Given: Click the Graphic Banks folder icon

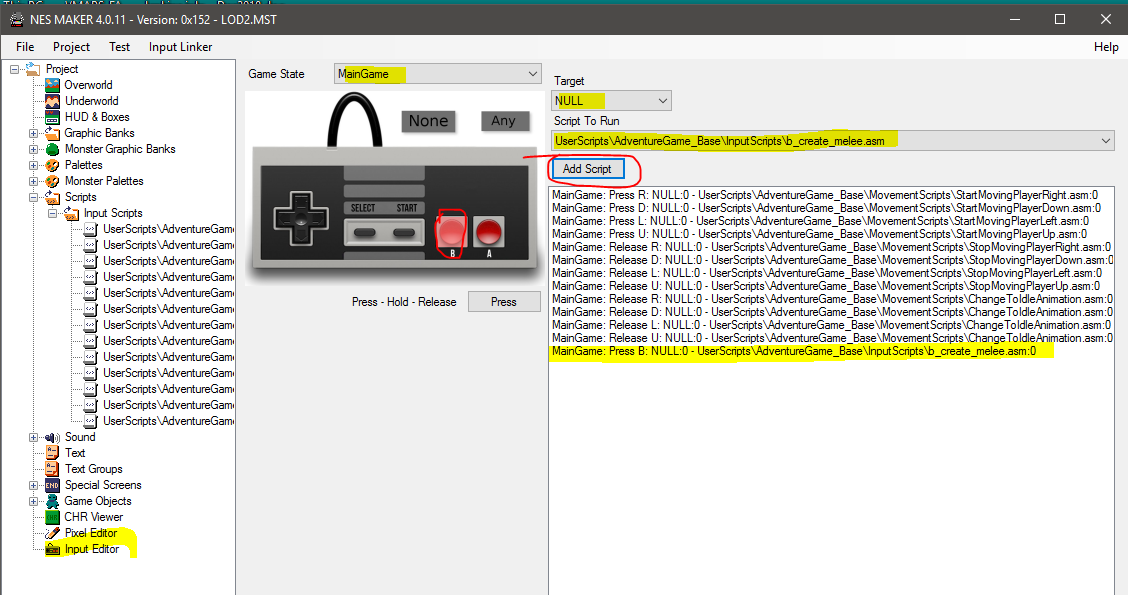Looking at the screenshot, I should (53, 133).
